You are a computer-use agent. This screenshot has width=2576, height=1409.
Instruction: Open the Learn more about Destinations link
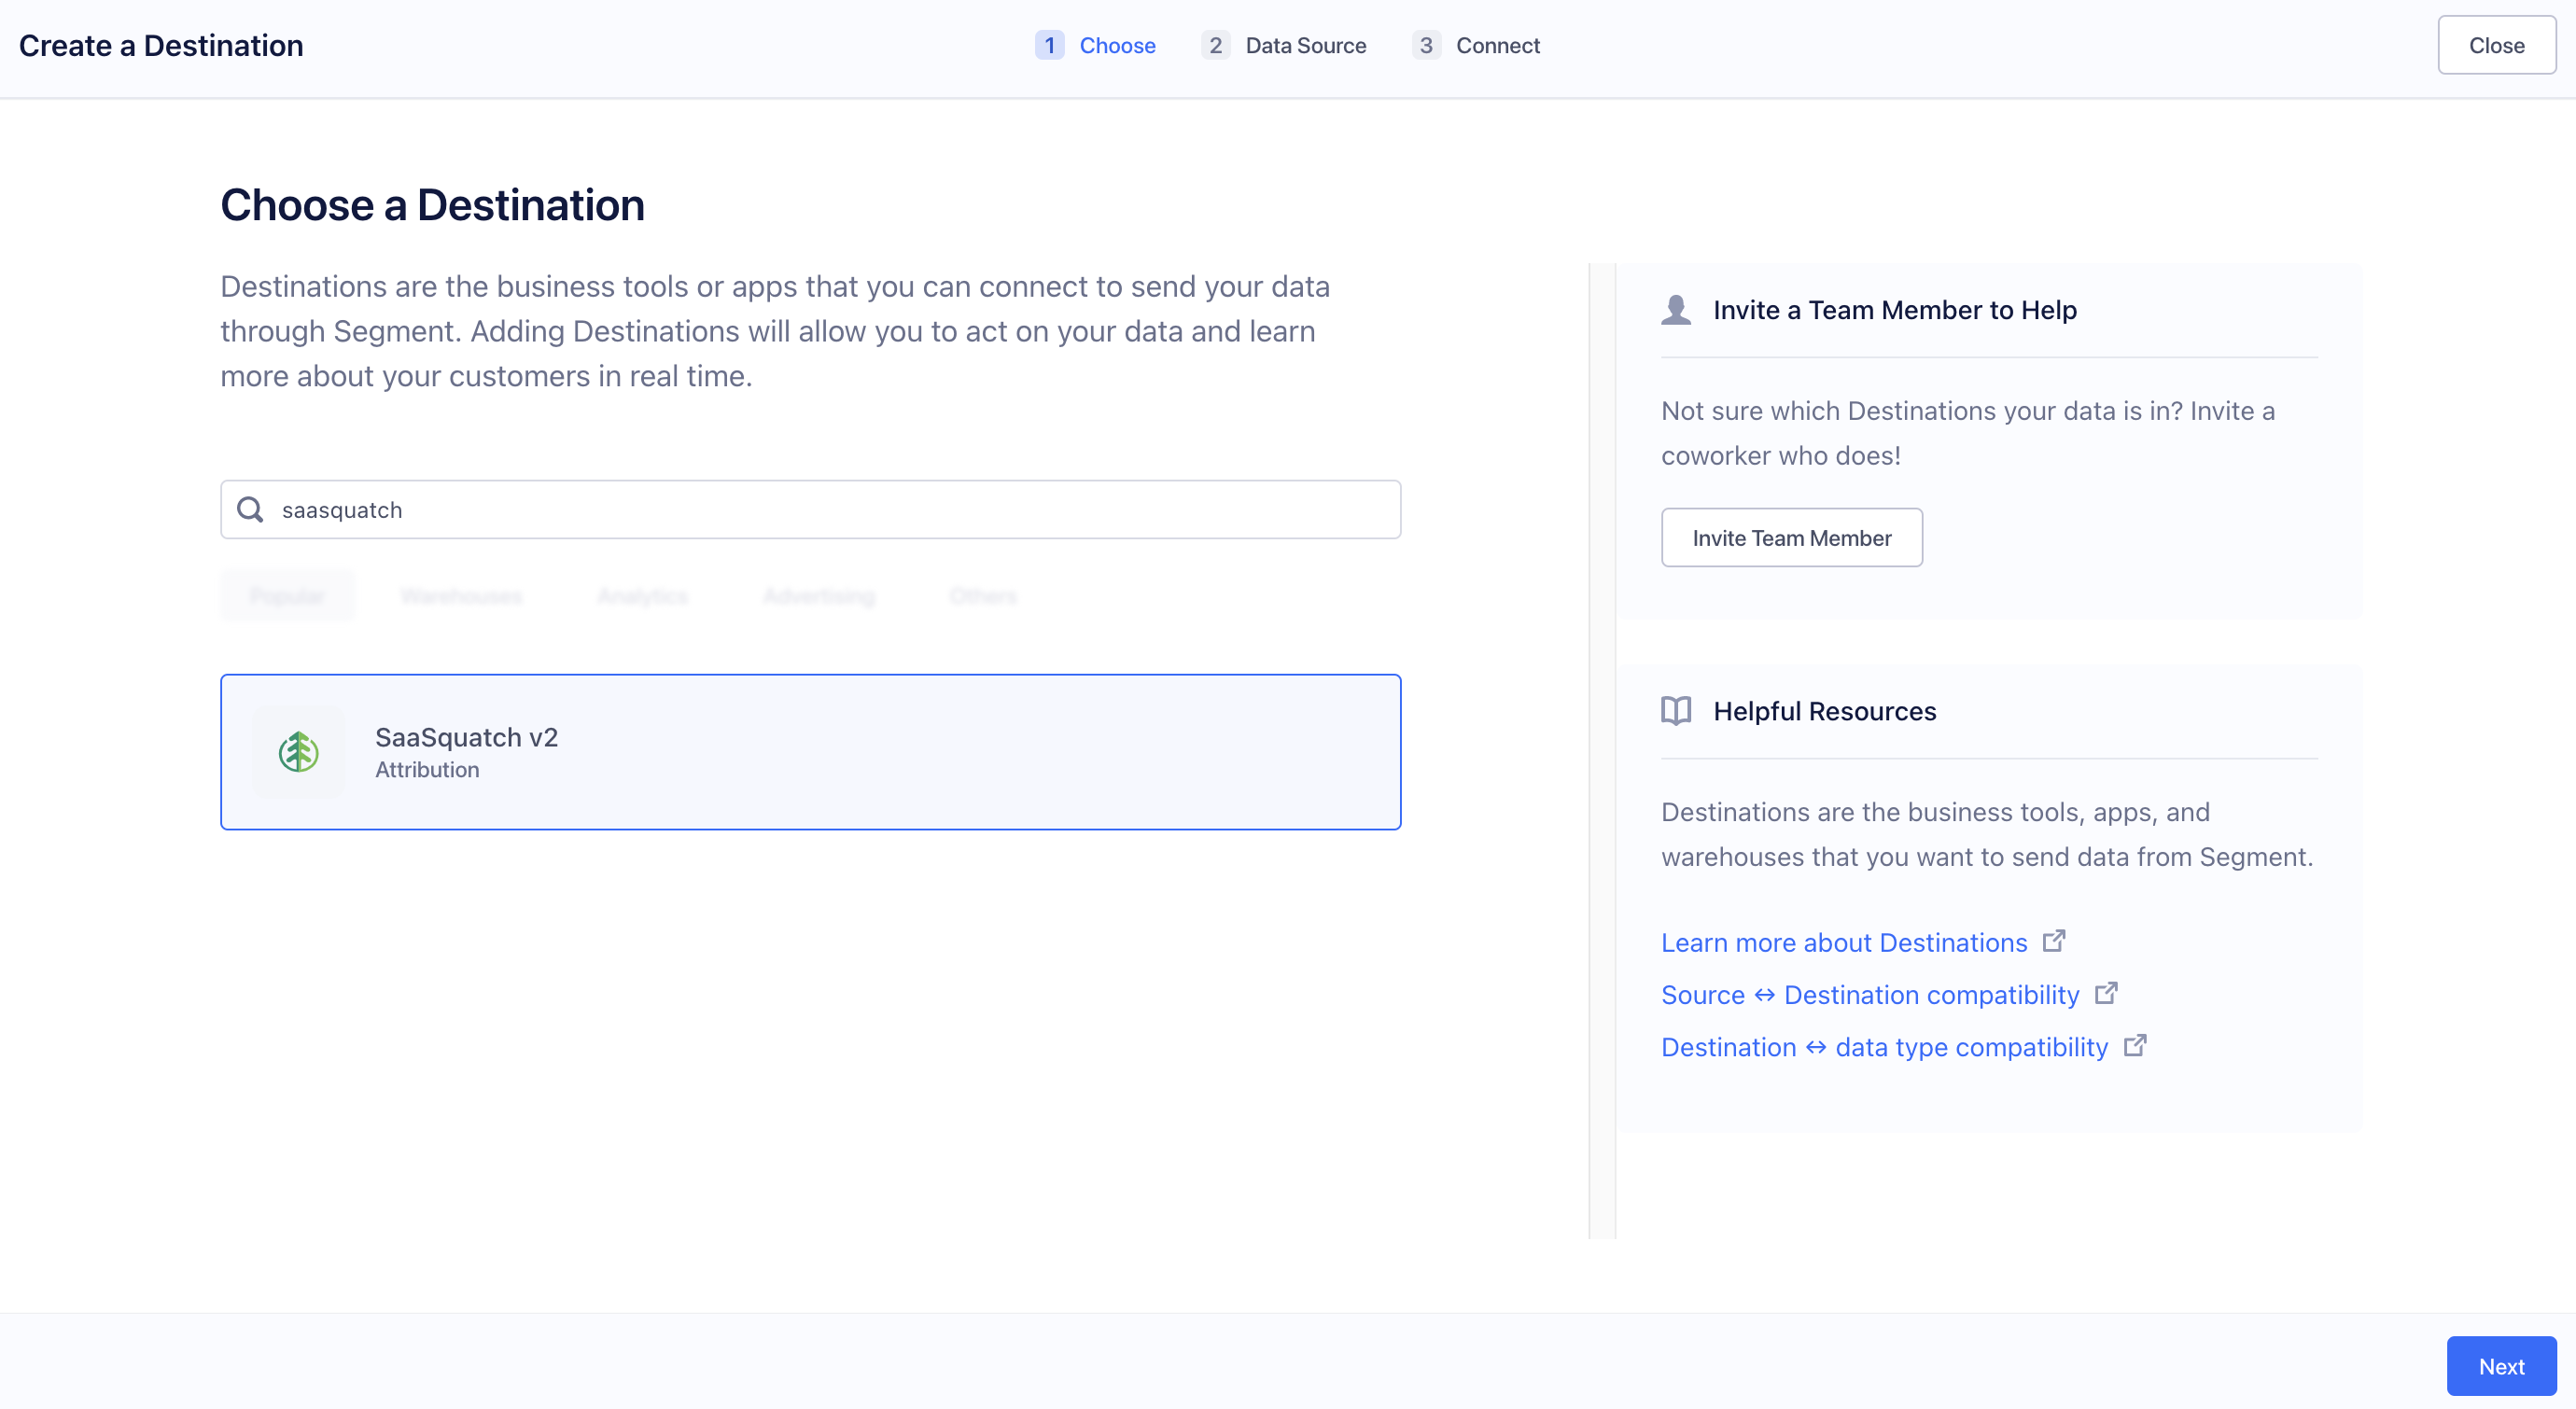(1843, 942)
